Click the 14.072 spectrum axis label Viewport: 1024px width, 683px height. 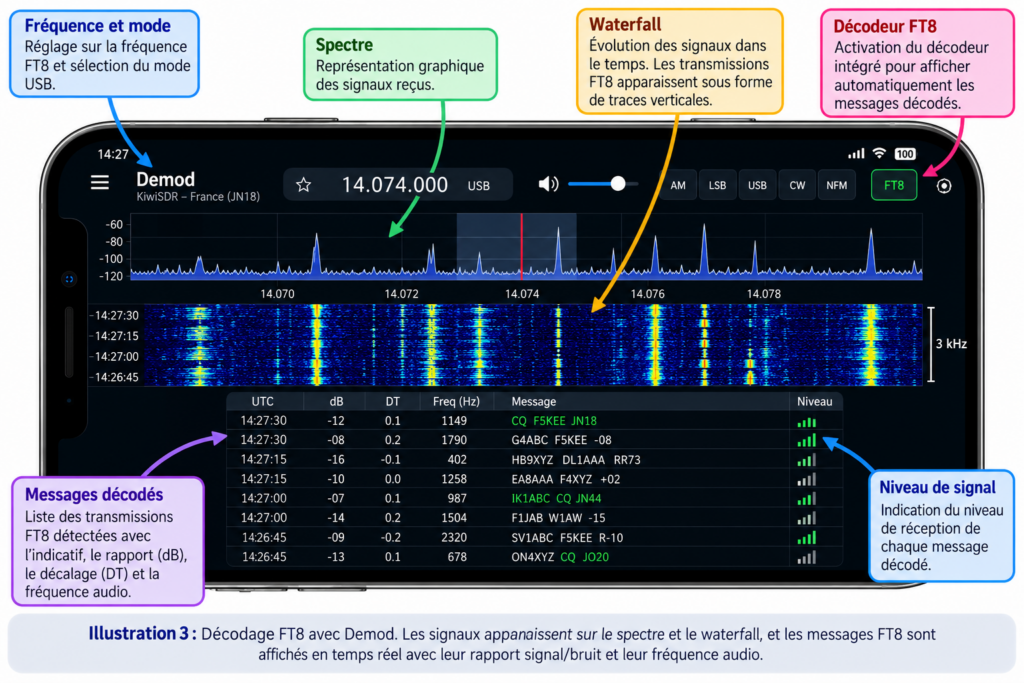click(x=402, y=294)
